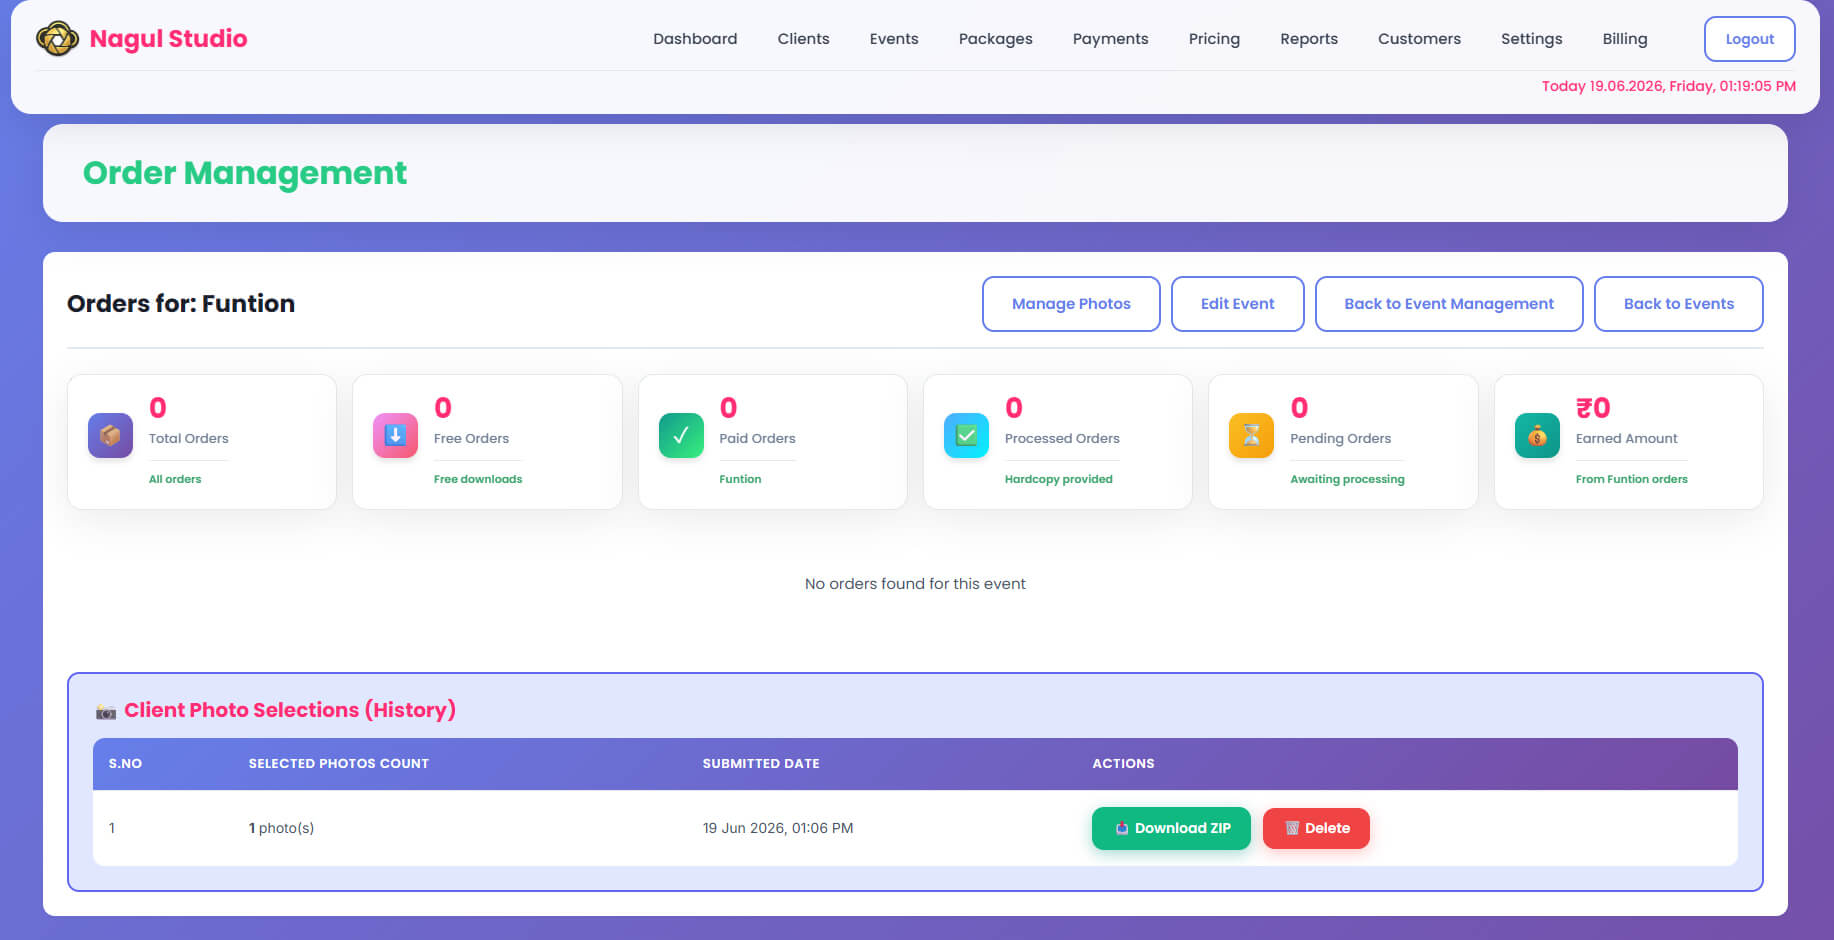This screenshot has height=940, width=1834.
Task: Click the Total Orders box icon
Action: click(110, 436)
